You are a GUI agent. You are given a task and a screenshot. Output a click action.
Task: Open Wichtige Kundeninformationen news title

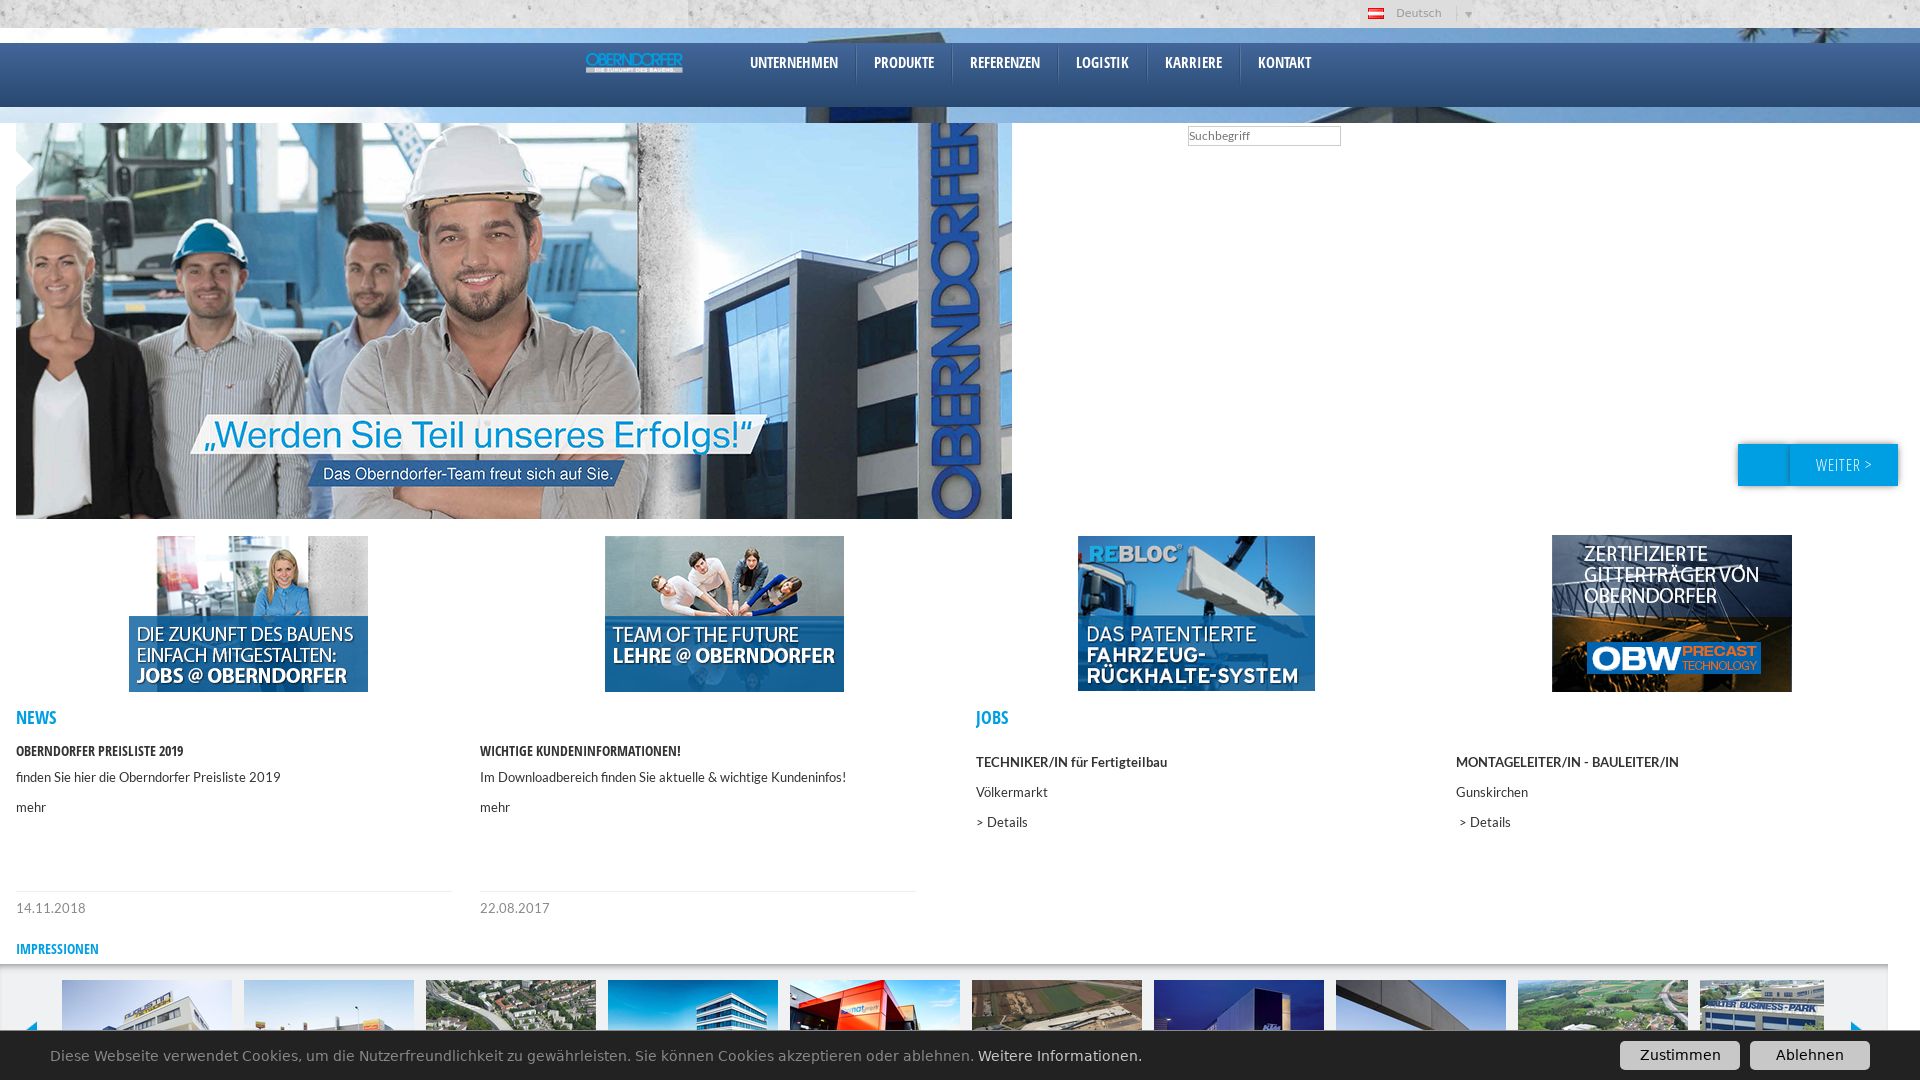580,751
